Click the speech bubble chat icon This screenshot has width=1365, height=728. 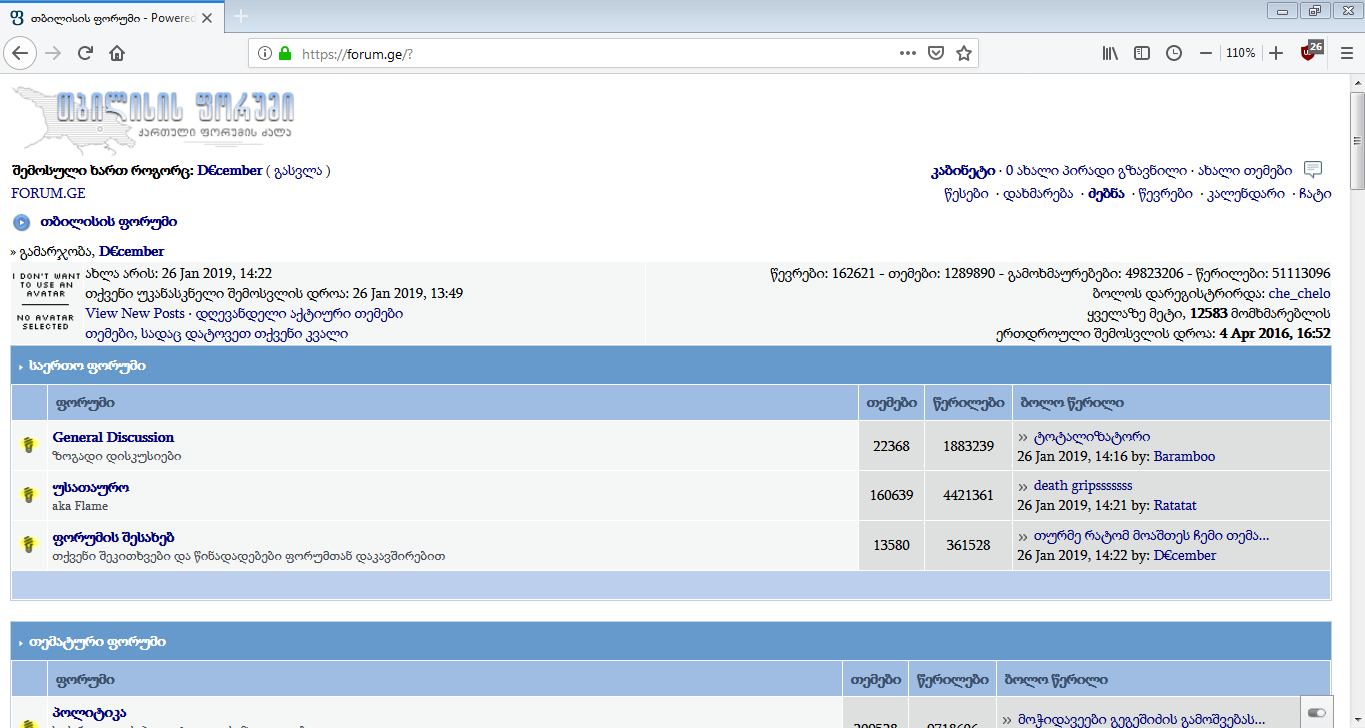point(1313,170)
